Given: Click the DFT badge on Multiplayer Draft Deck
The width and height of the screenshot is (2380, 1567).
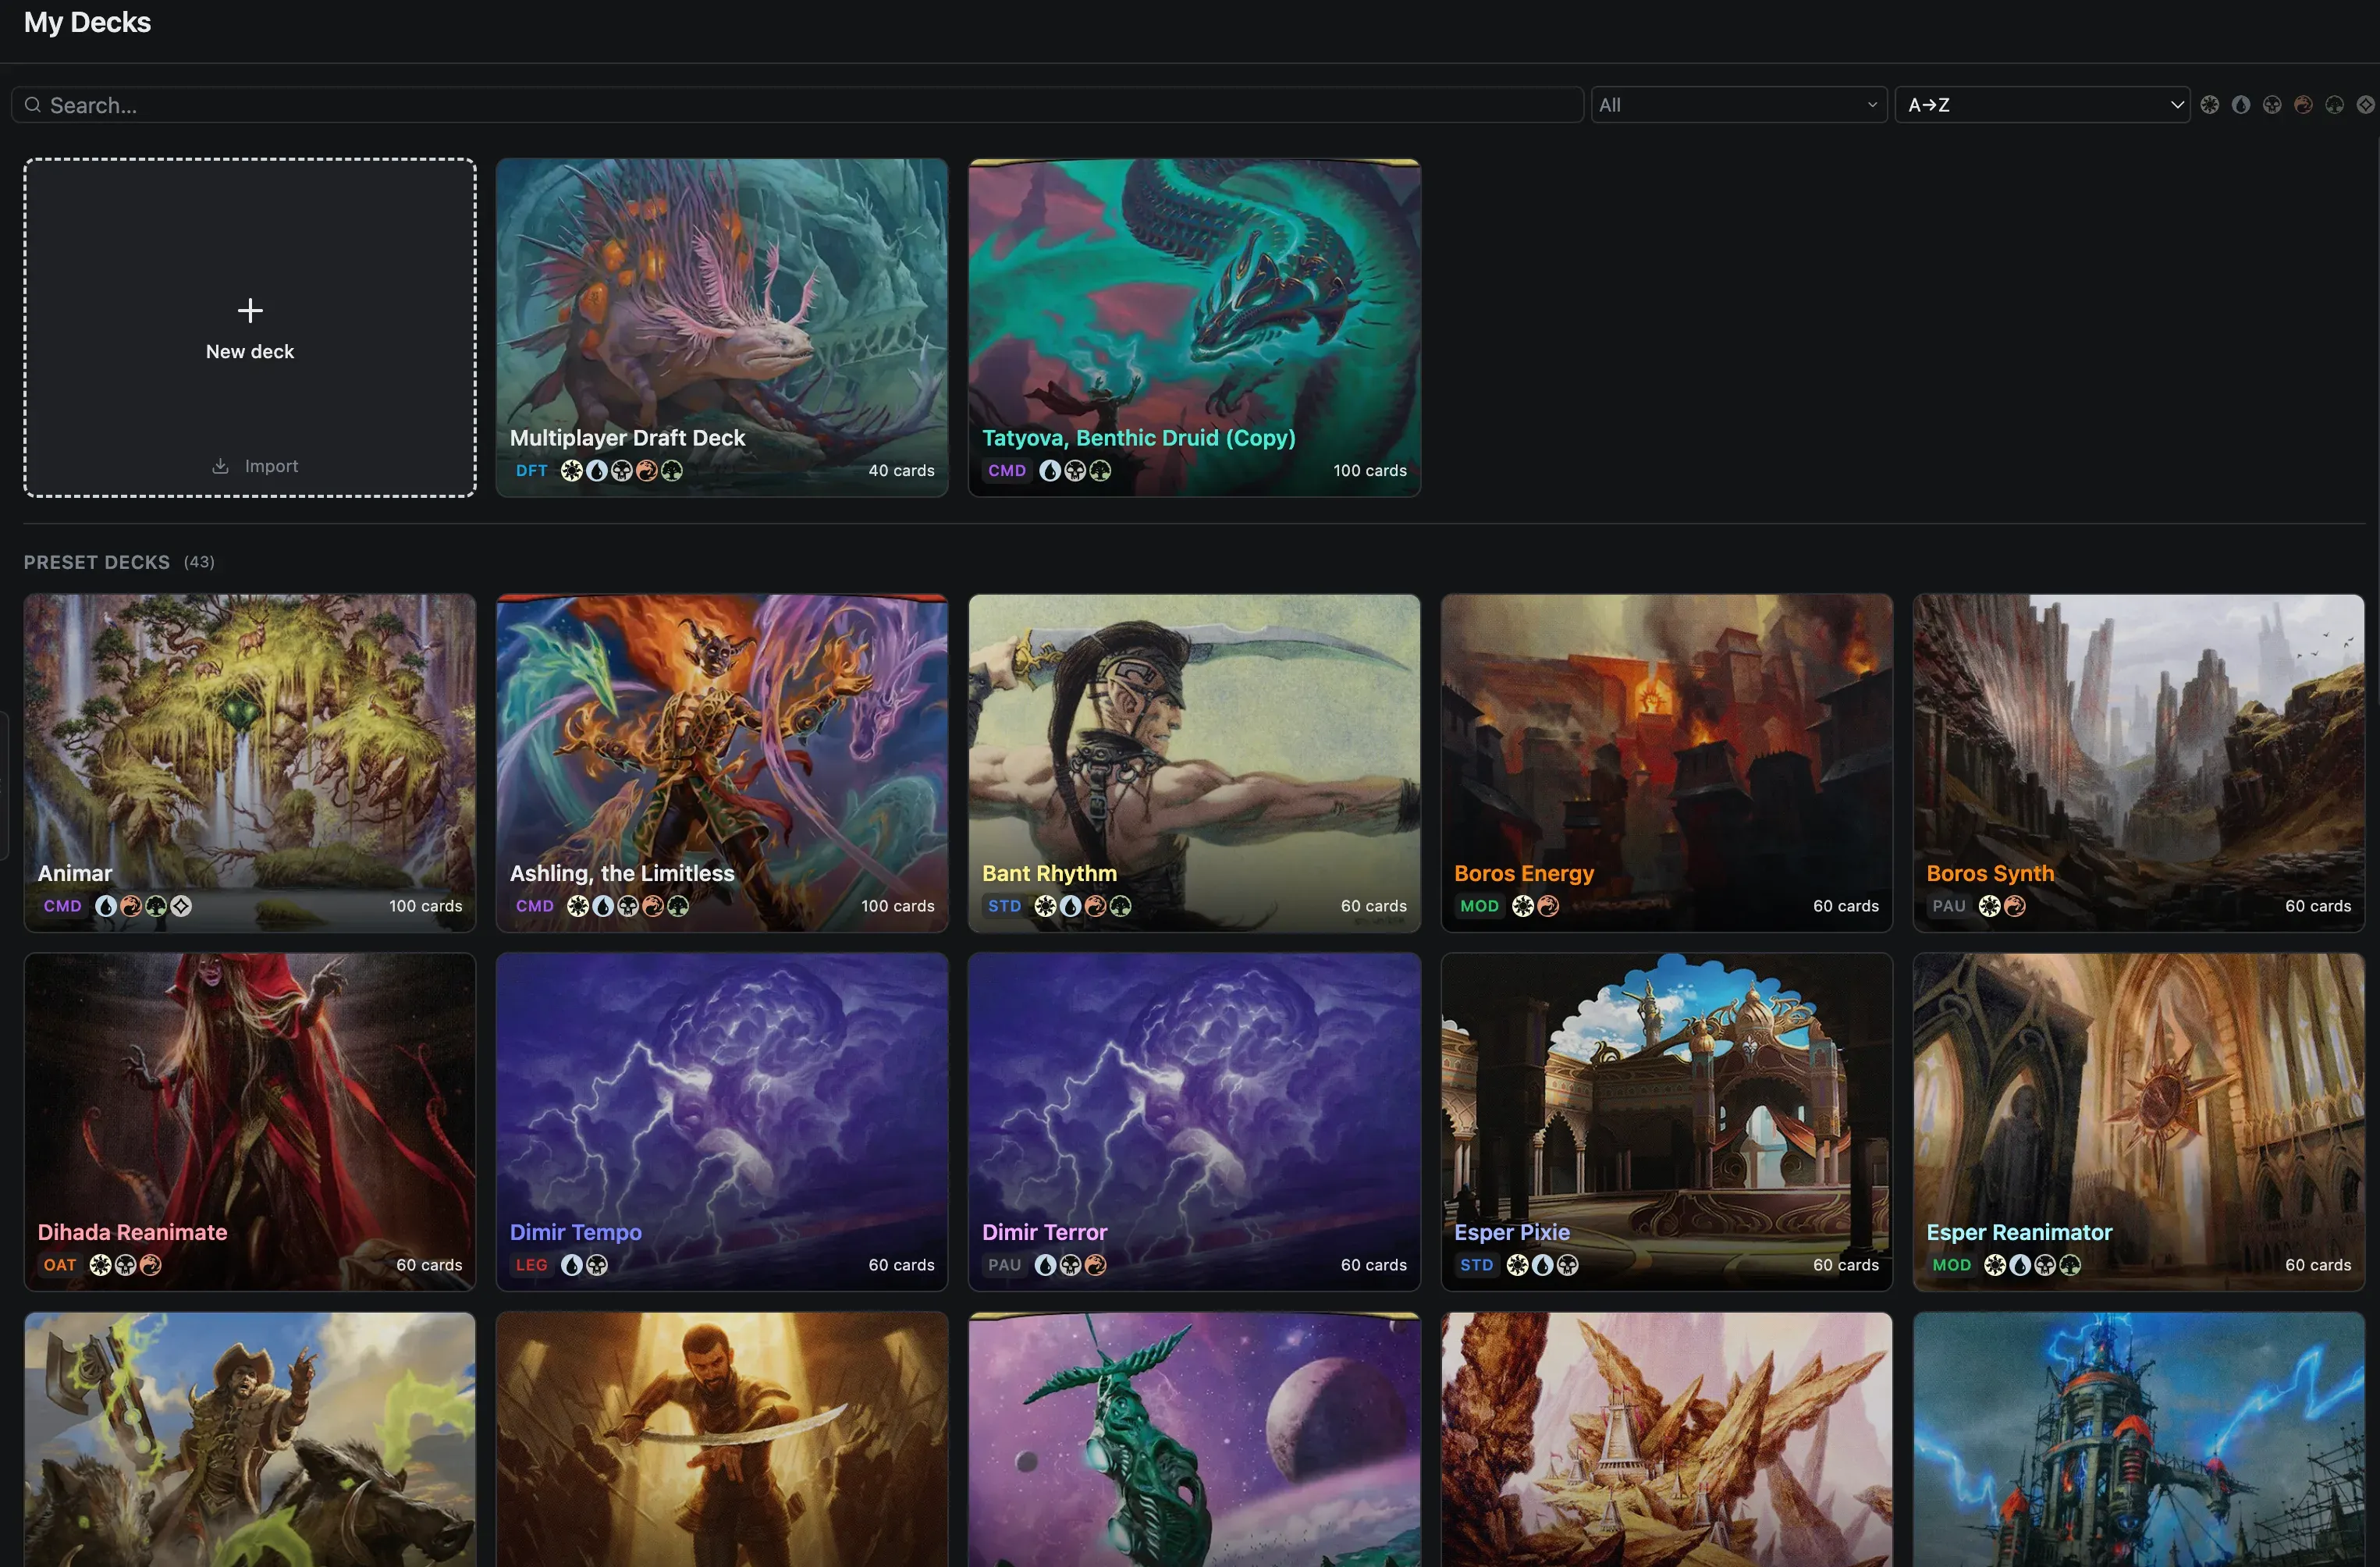Looking at the screenshot, I should pos(531,470).
